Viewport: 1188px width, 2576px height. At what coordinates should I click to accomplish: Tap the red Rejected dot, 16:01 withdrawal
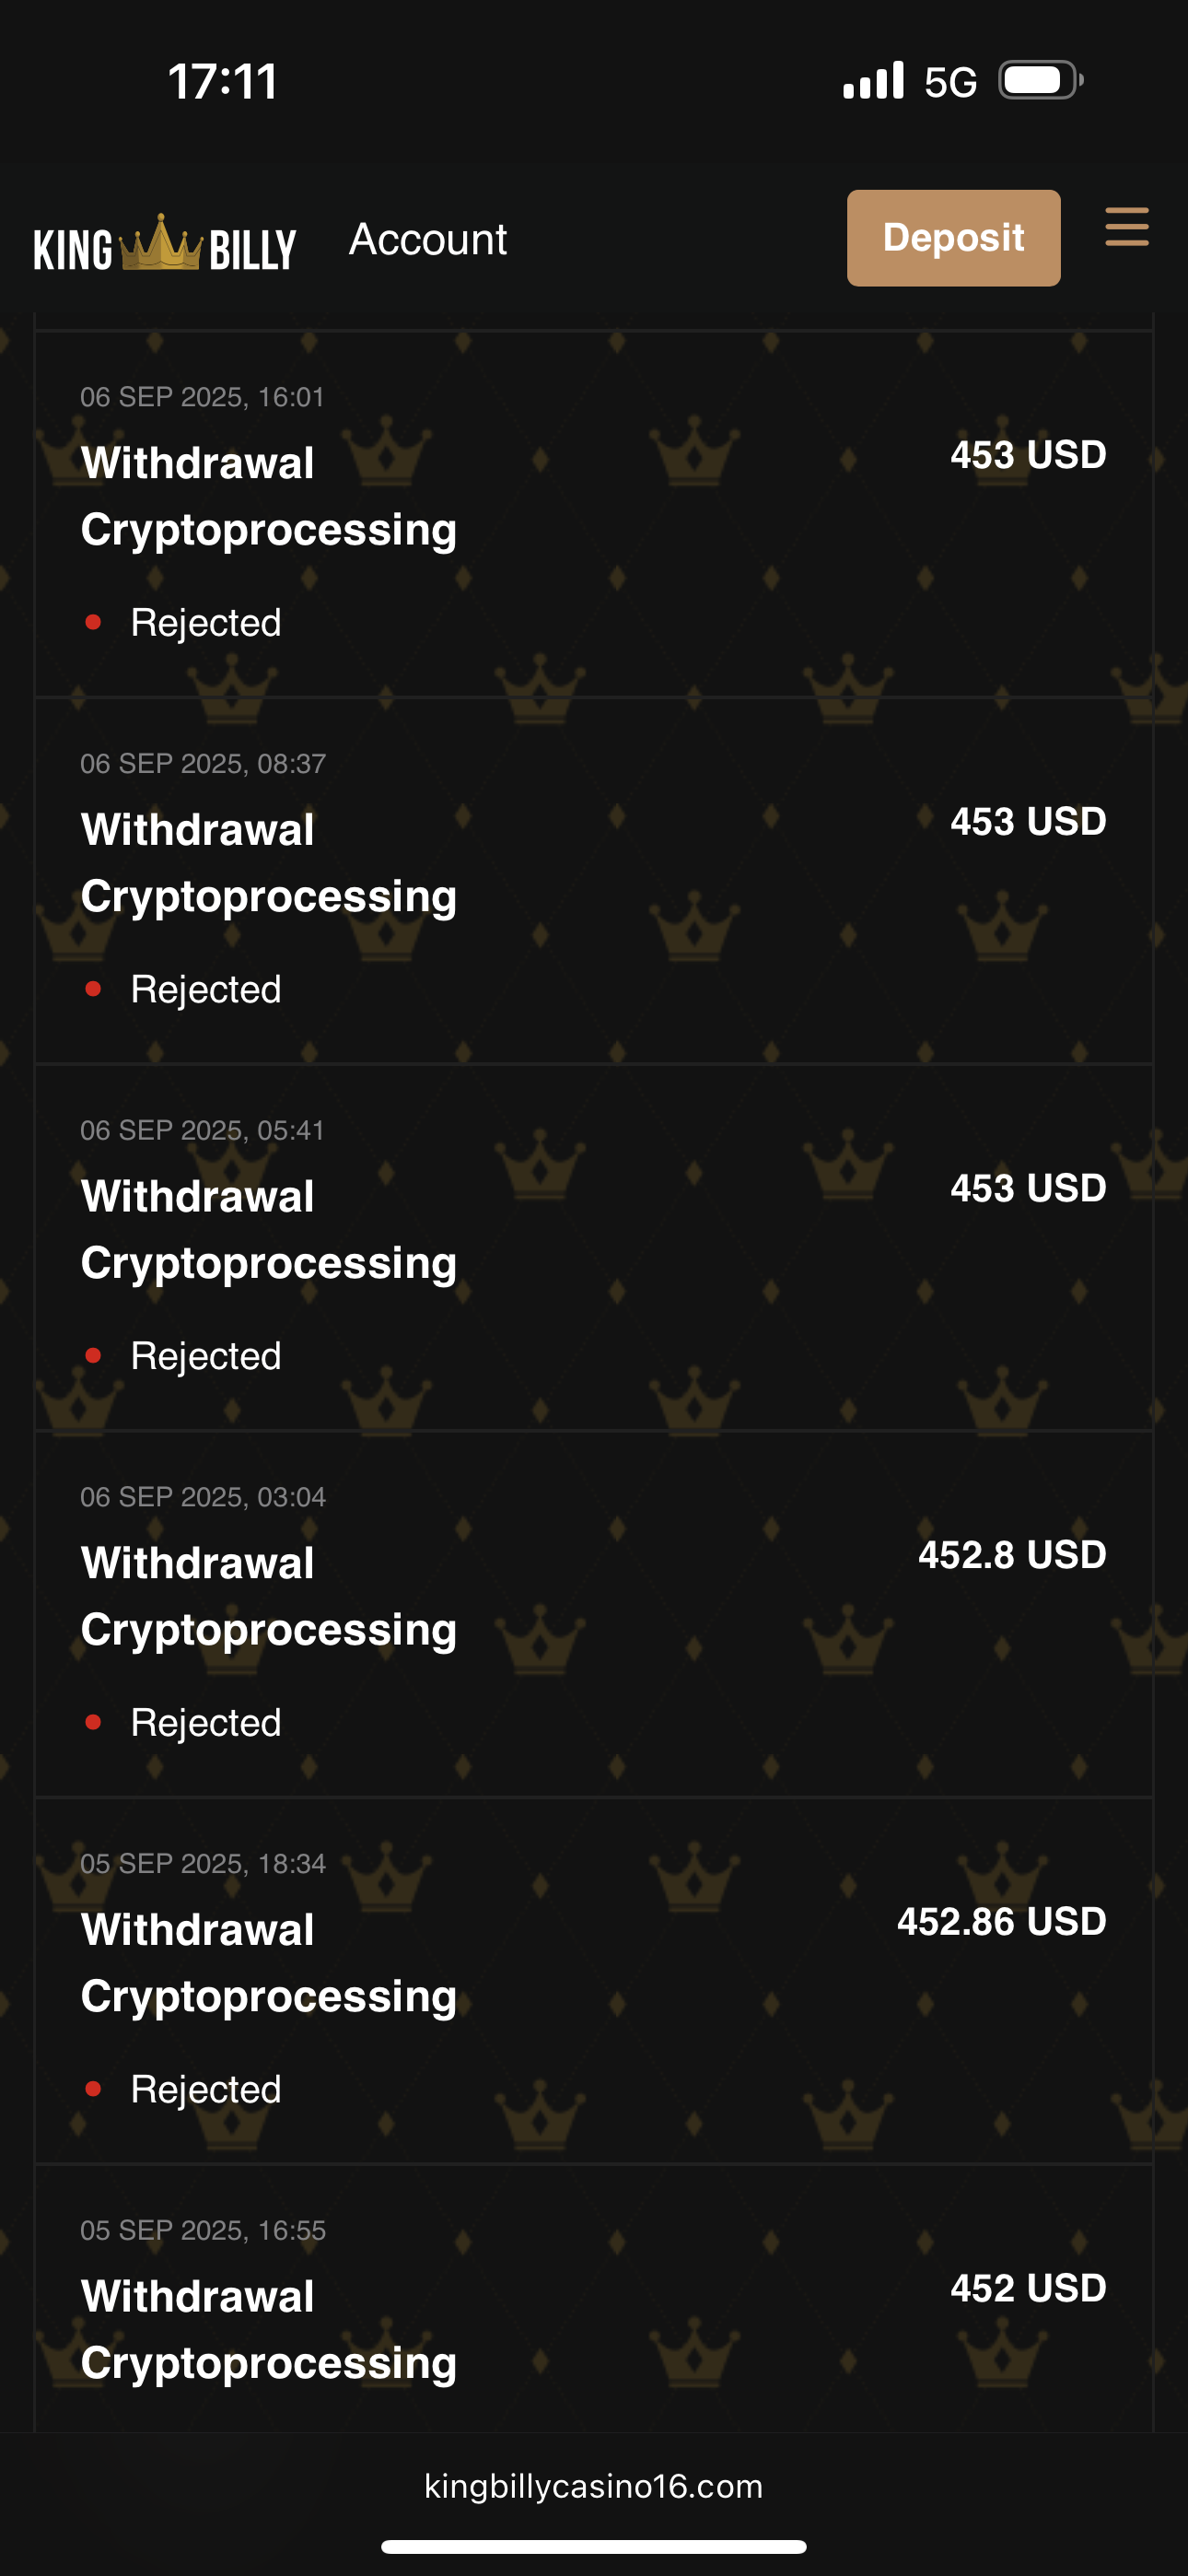point(94,622)
